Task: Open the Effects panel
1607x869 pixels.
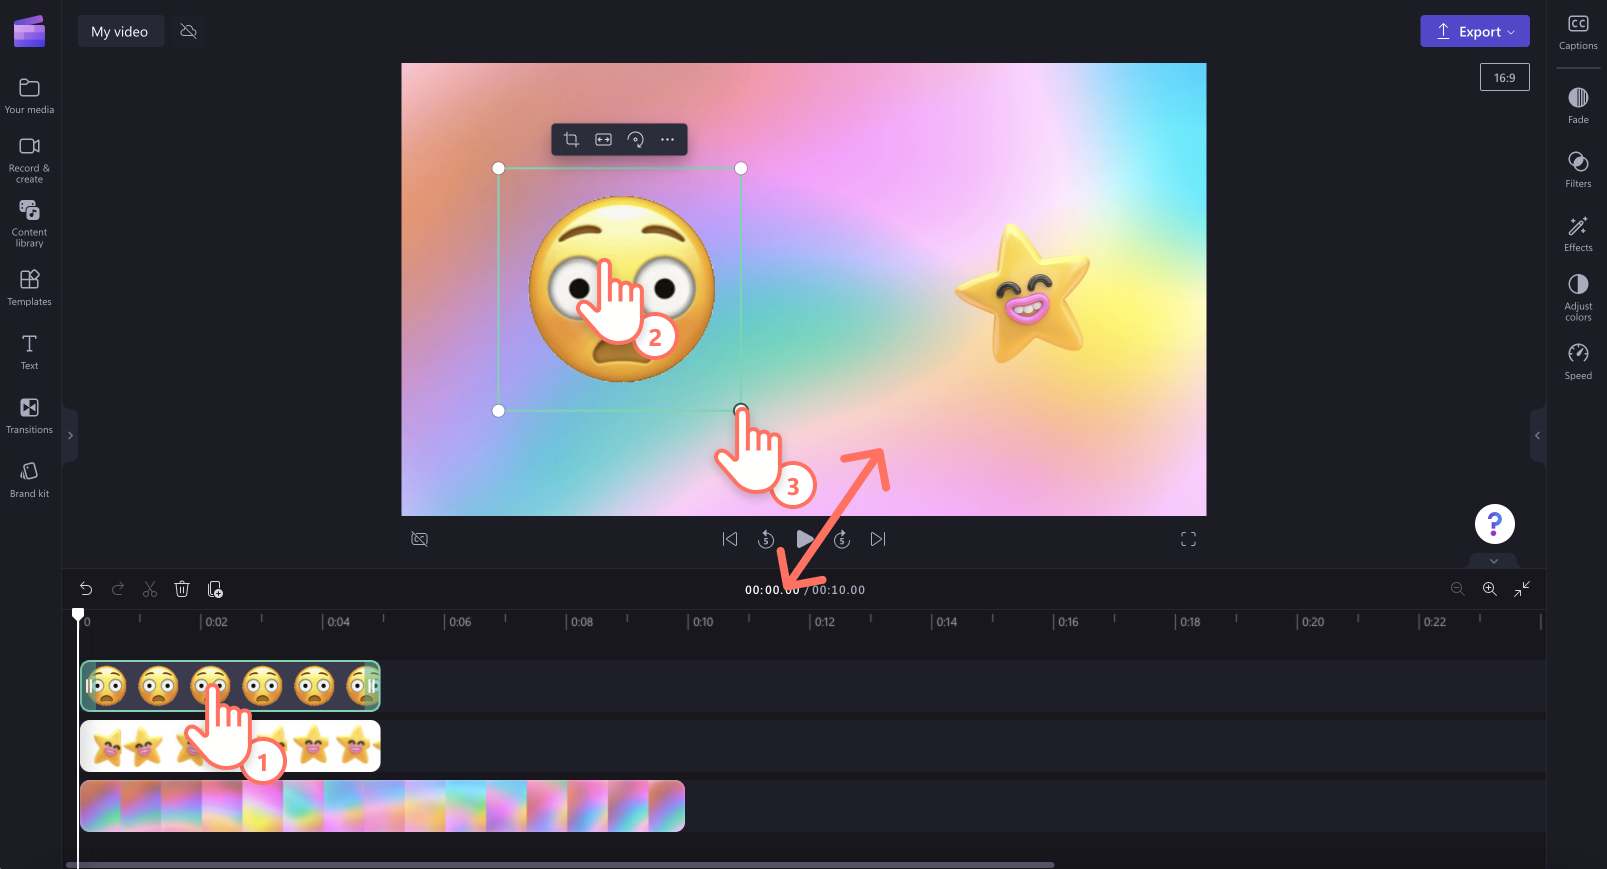Action: [x=1578, y=233]
